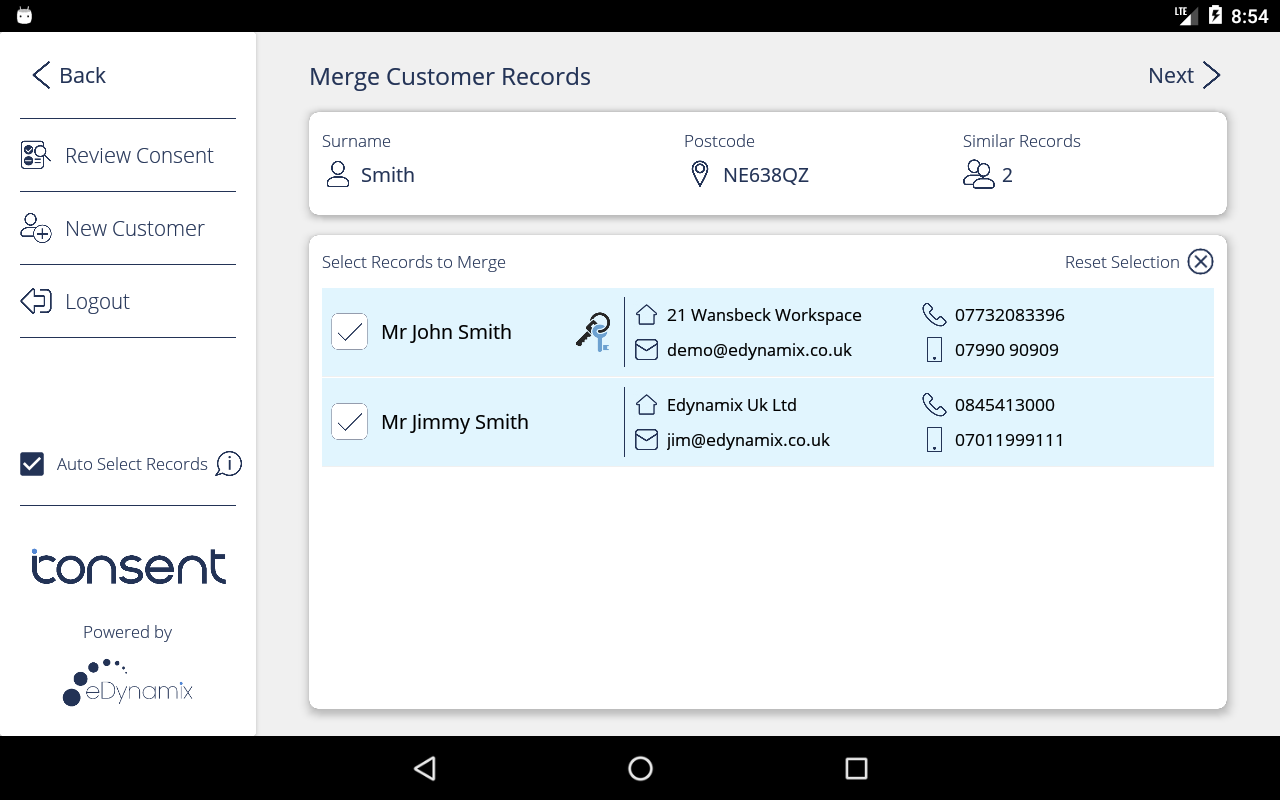This screenshot has height=800, width=1280.
Task: Tap the Similar Records people icon
Action: [977, 175]
